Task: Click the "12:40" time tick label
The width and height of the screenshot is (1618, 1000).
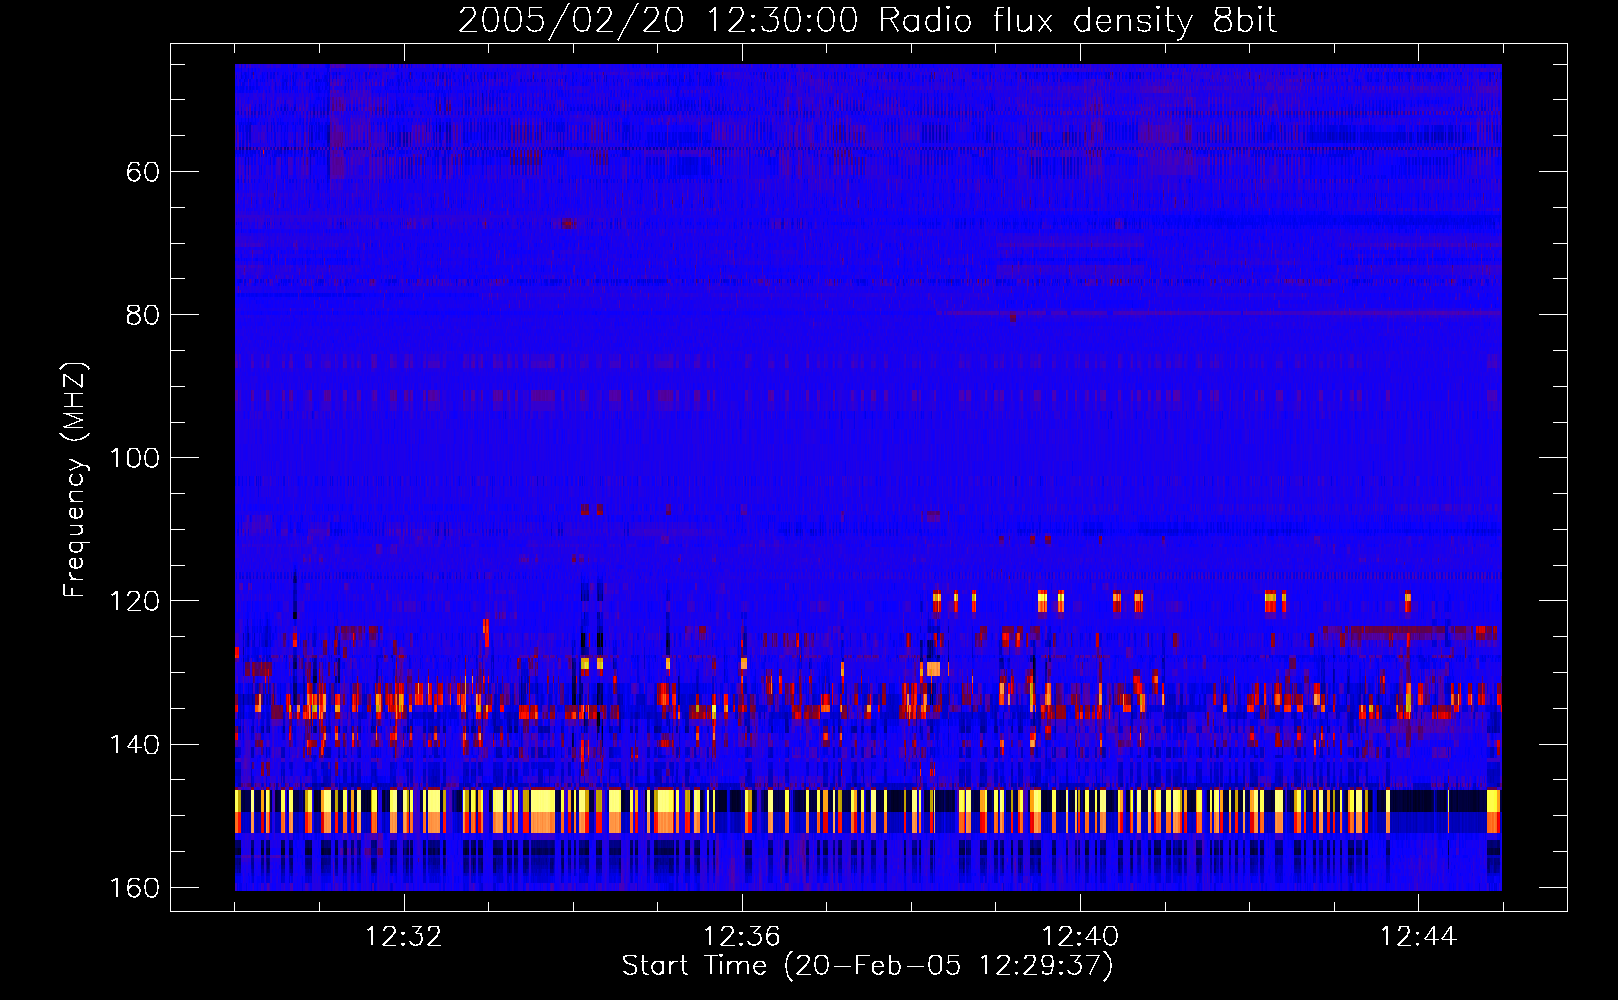Action: pyautogui.click(x=1080, y=937)
